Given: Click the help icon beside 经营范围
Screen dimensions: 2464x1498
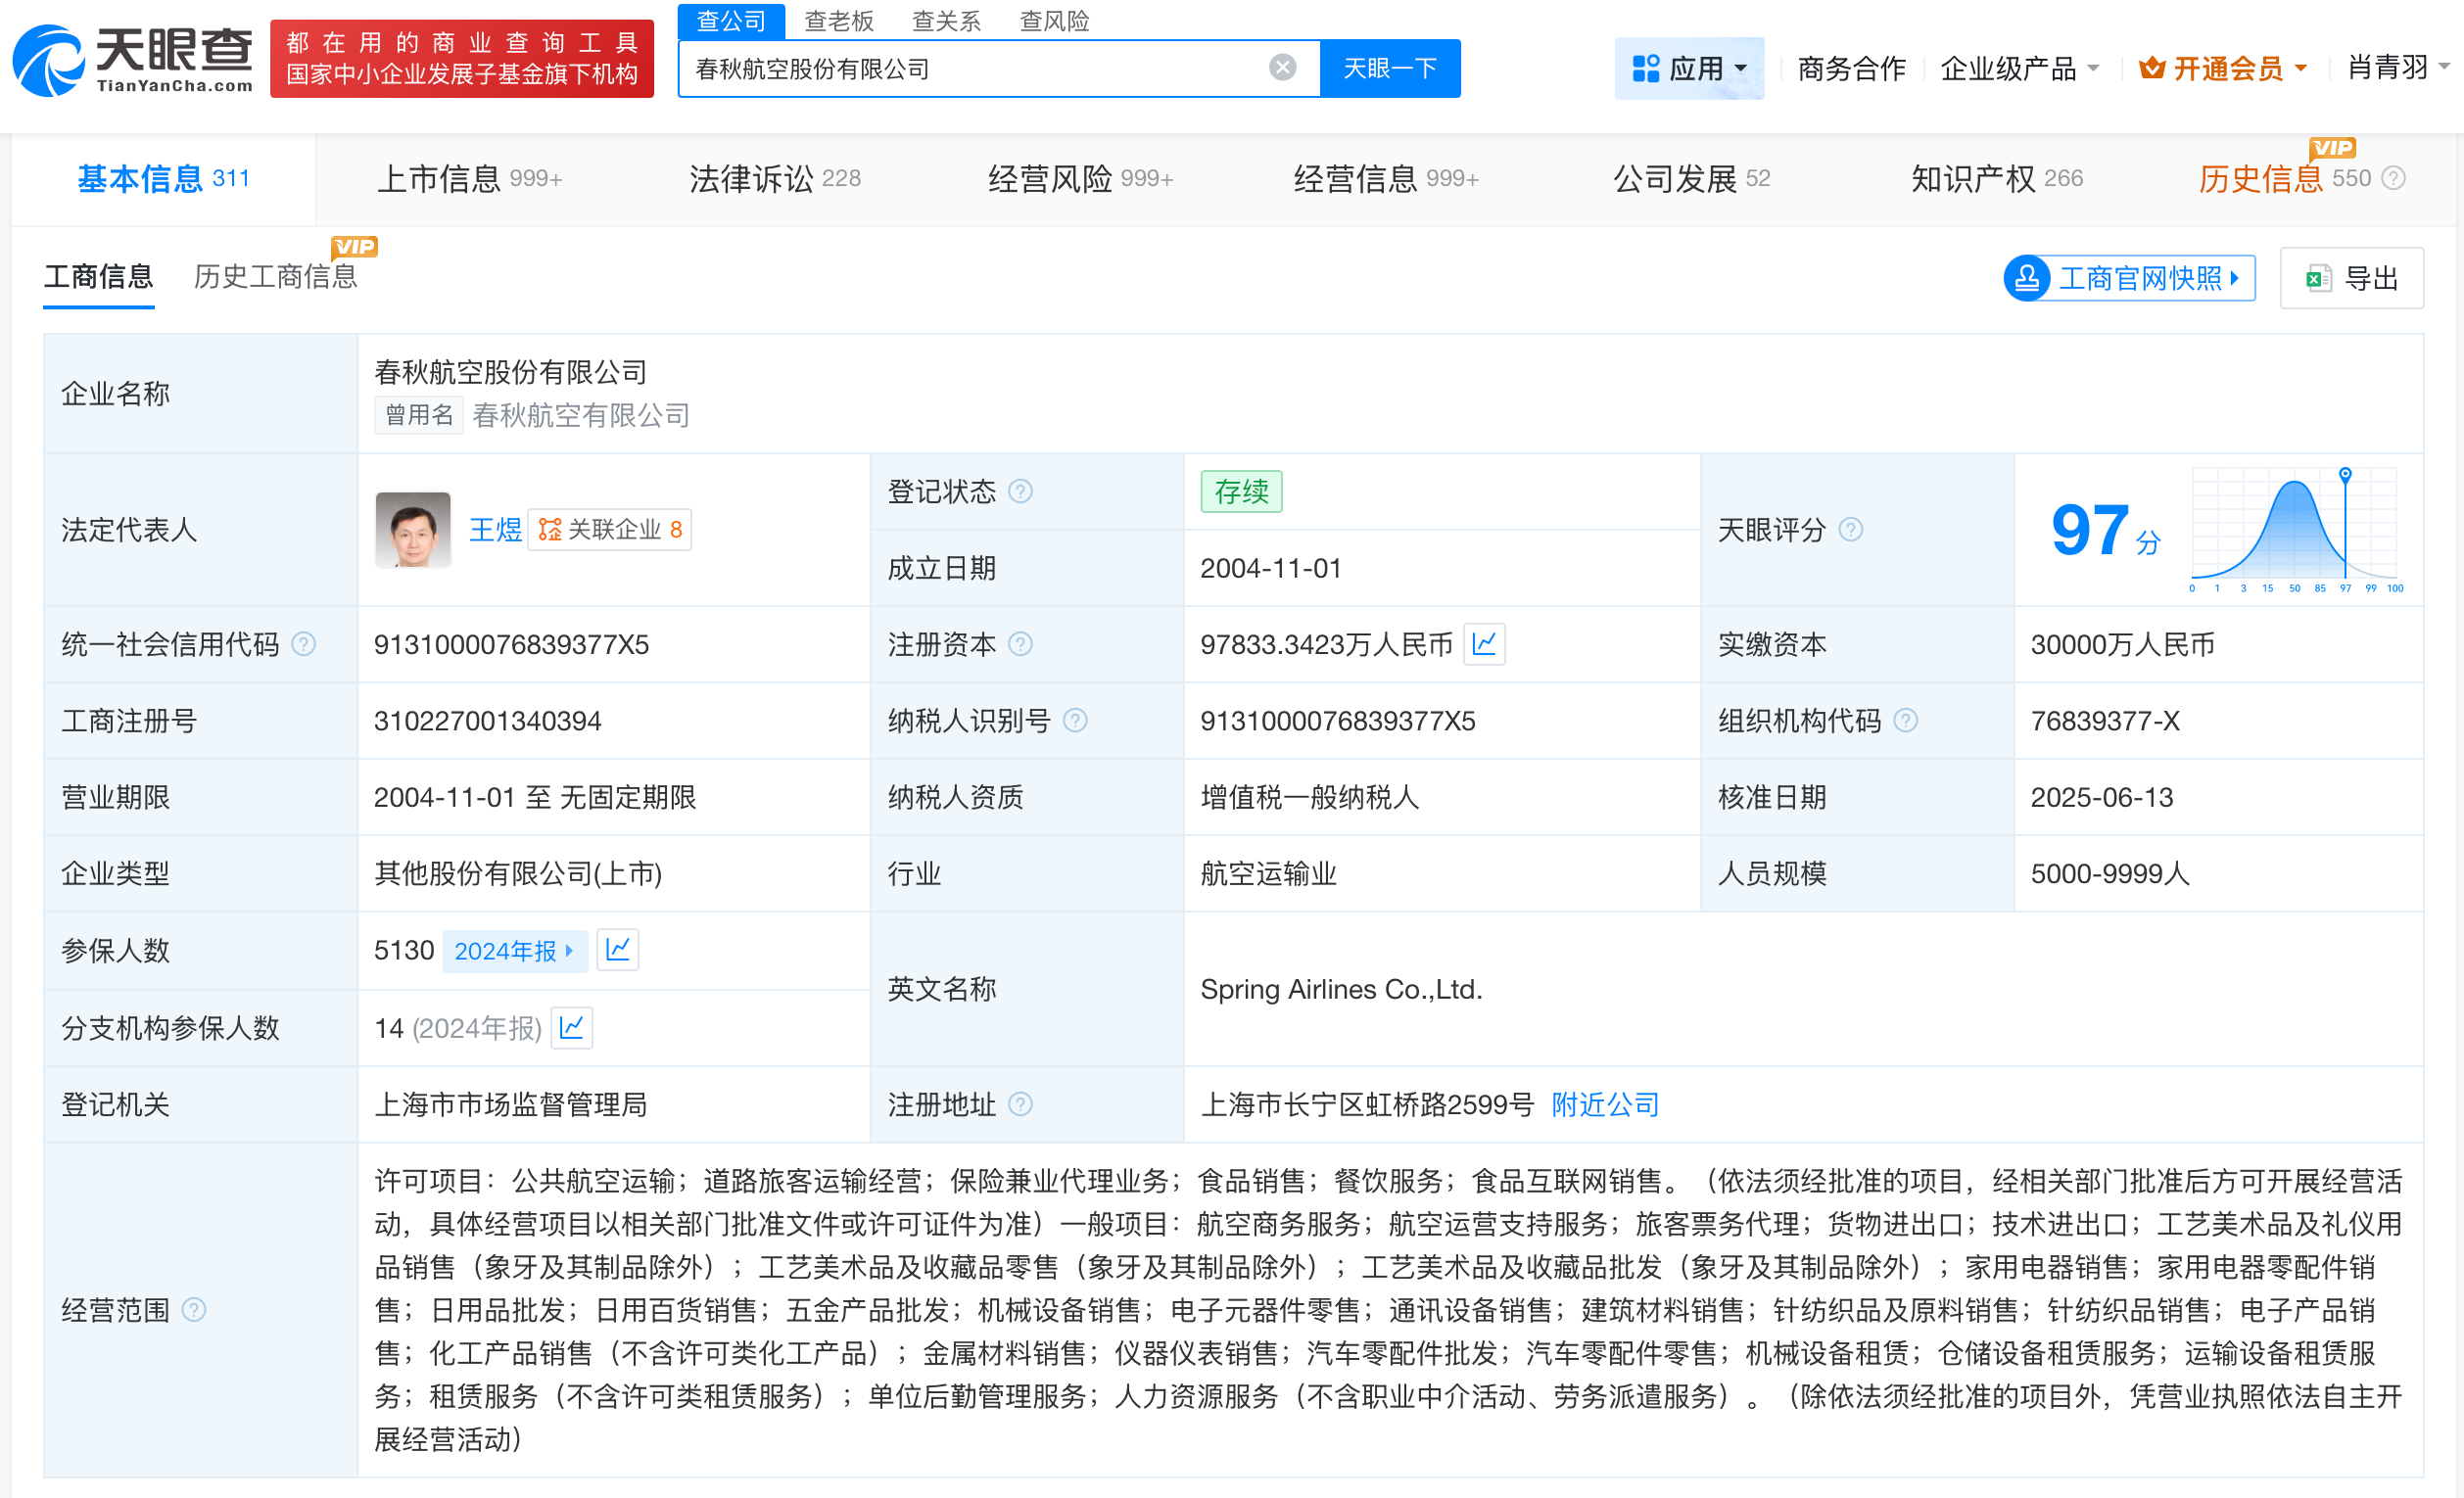Looking at the screenshot, I should [x=194, y=1311].
